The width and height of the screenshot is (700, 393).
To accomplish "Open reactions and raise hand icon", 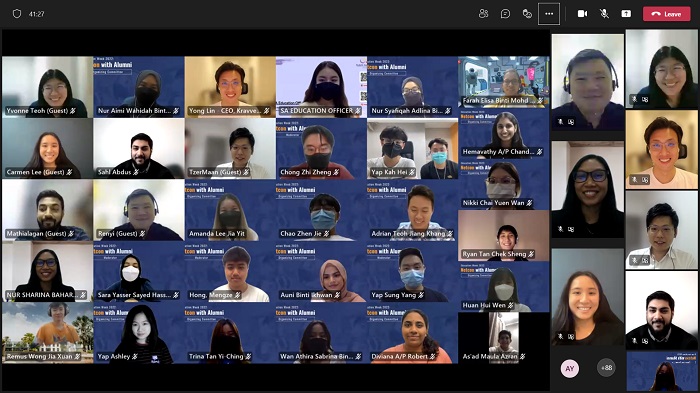I will pos(527,14).
